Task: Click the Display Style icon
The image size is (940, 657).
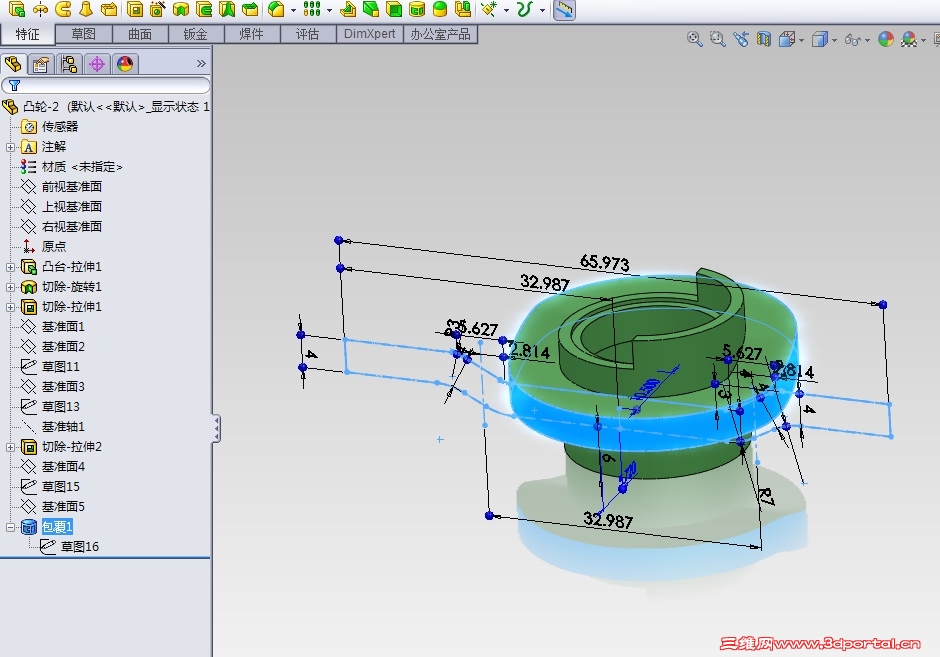Action: click(820, 40)
